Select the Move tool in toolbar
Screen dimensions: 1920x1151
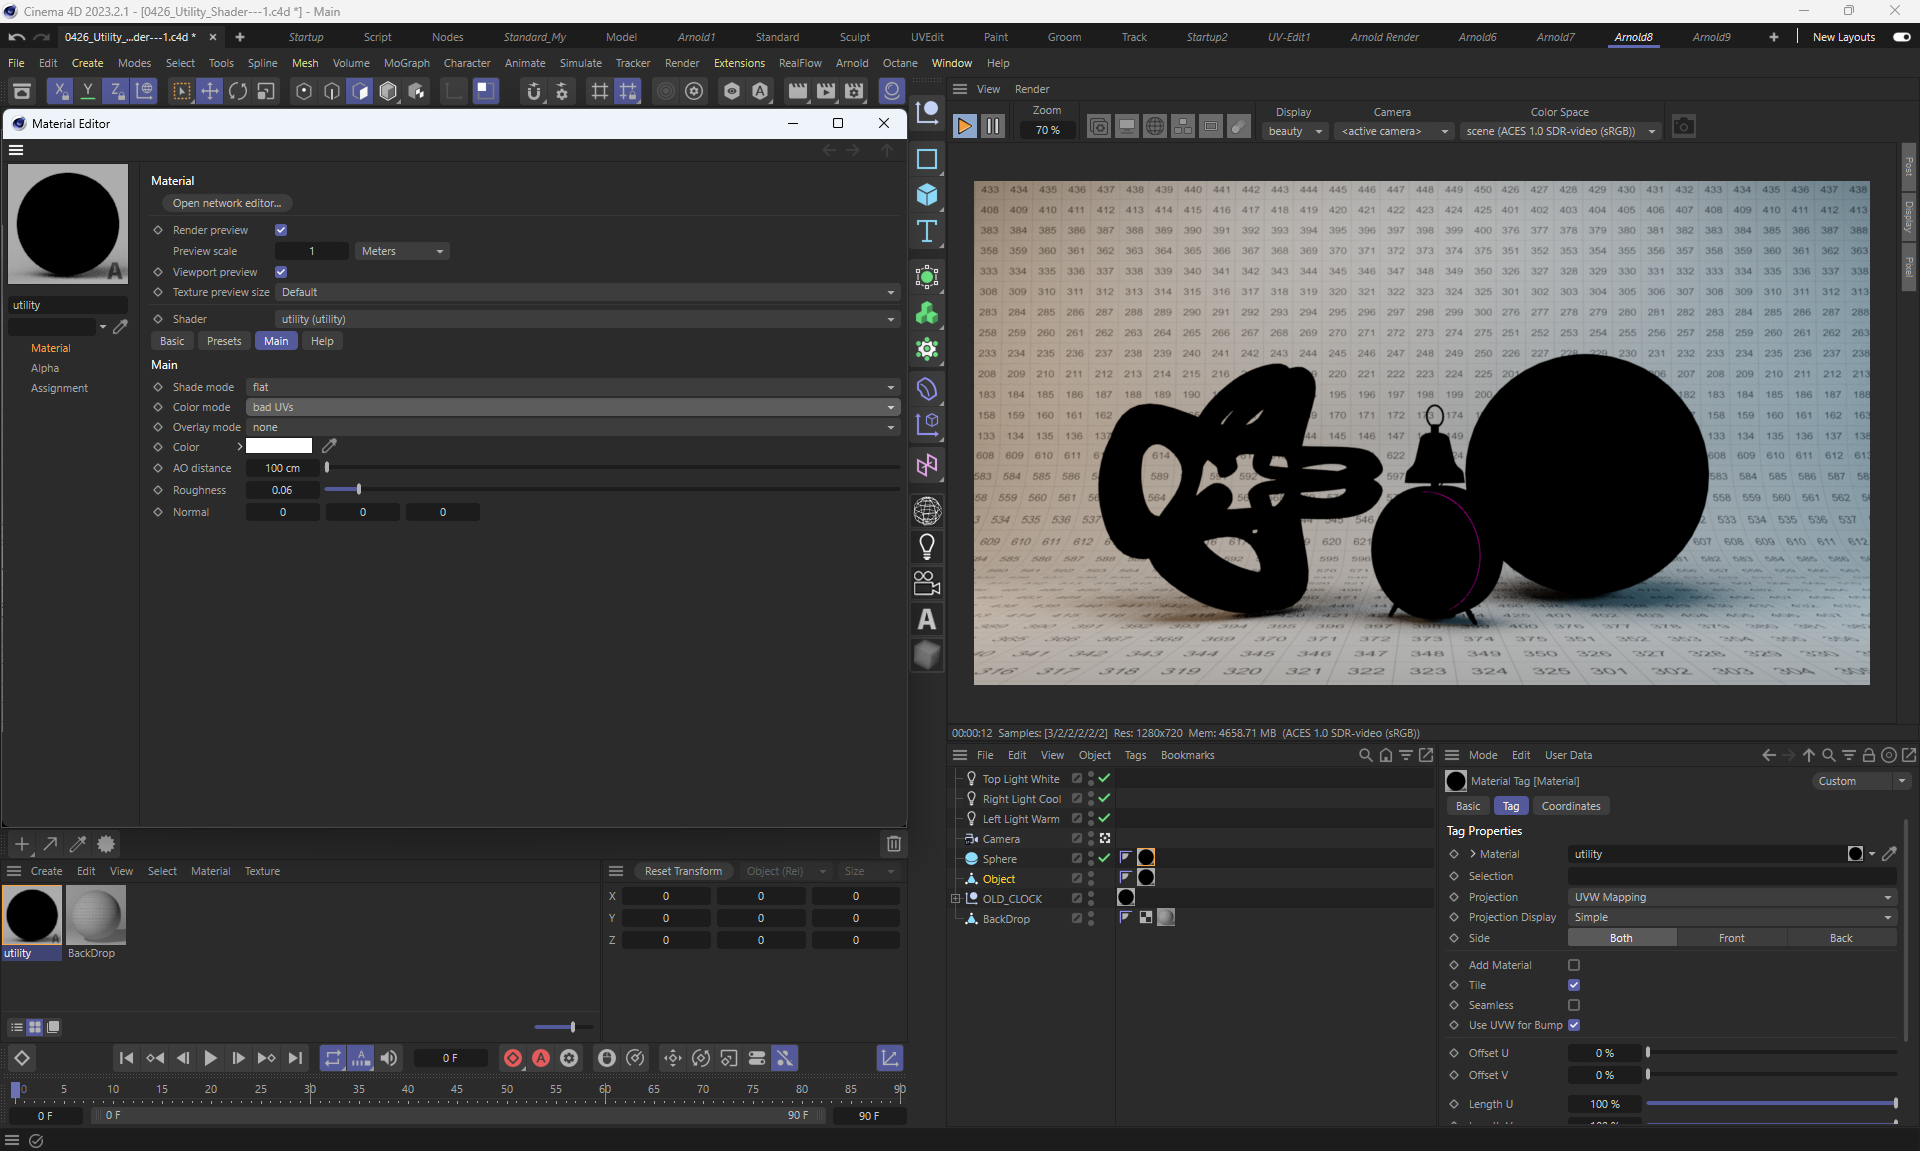point(210,92)
